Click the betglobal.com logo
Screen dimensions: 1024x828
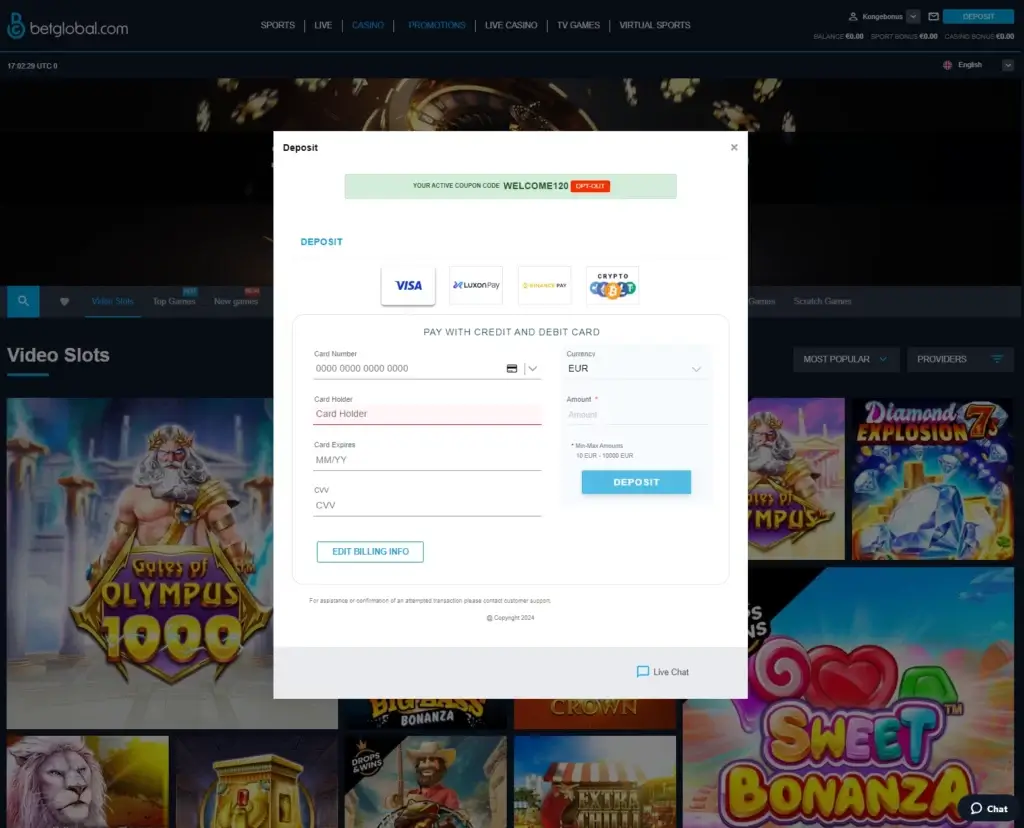[x=67, y=26]
